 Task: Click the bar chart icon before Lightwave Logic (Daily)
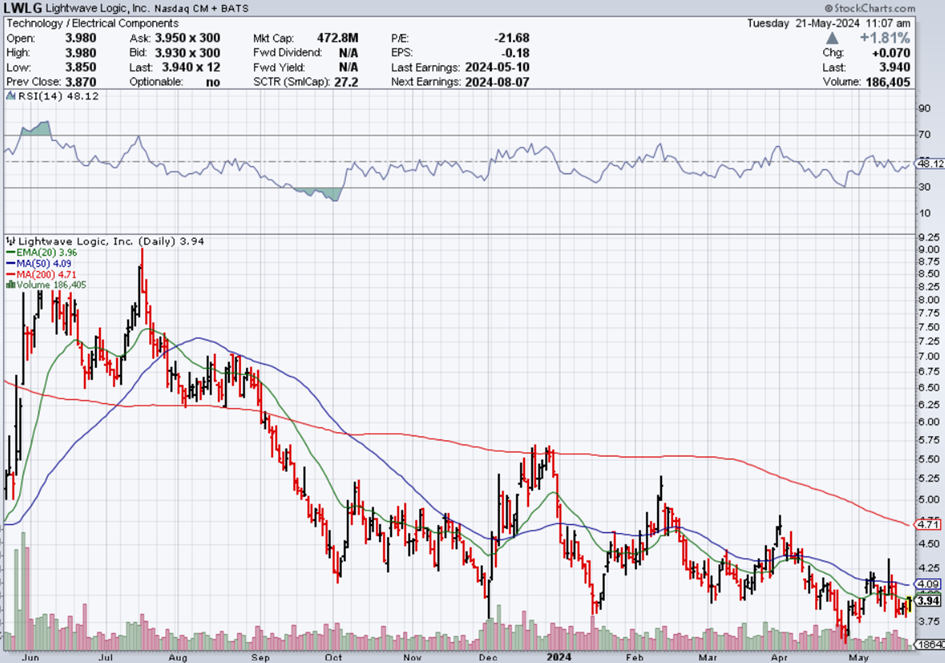tap(11, 241)
